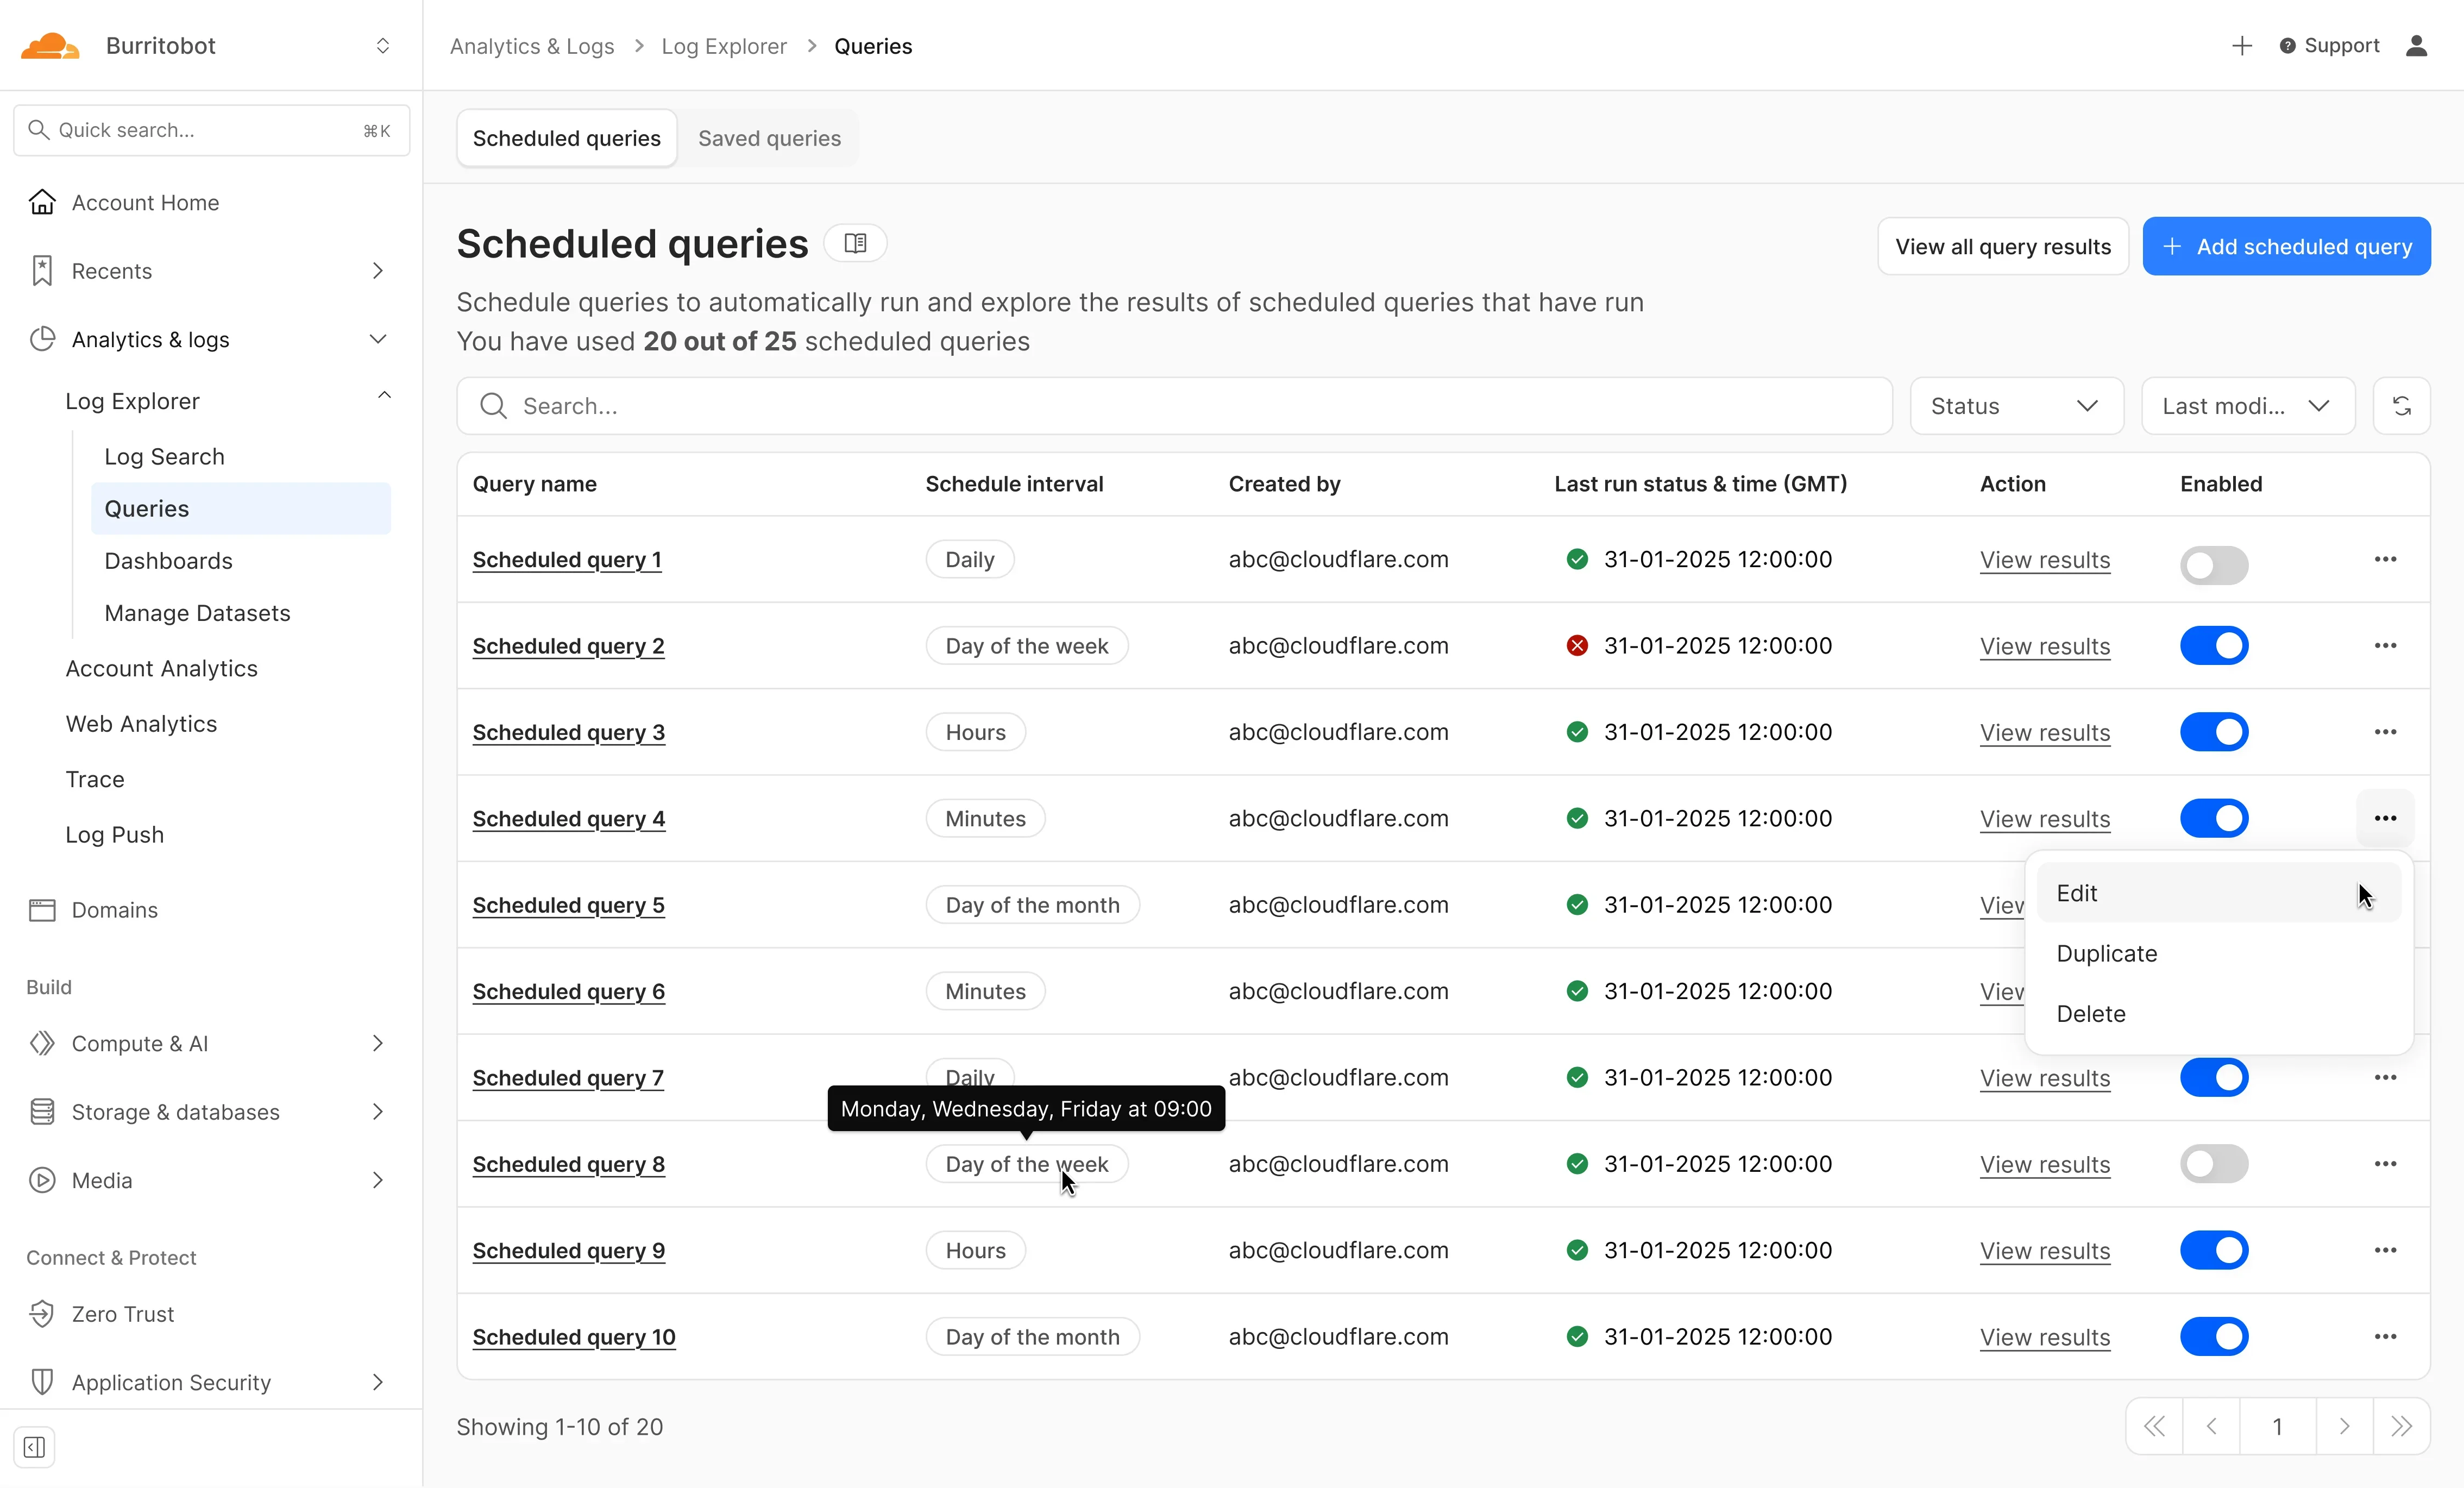
Task: Collapse the Log Explorer section
Action: click(384, 397)
